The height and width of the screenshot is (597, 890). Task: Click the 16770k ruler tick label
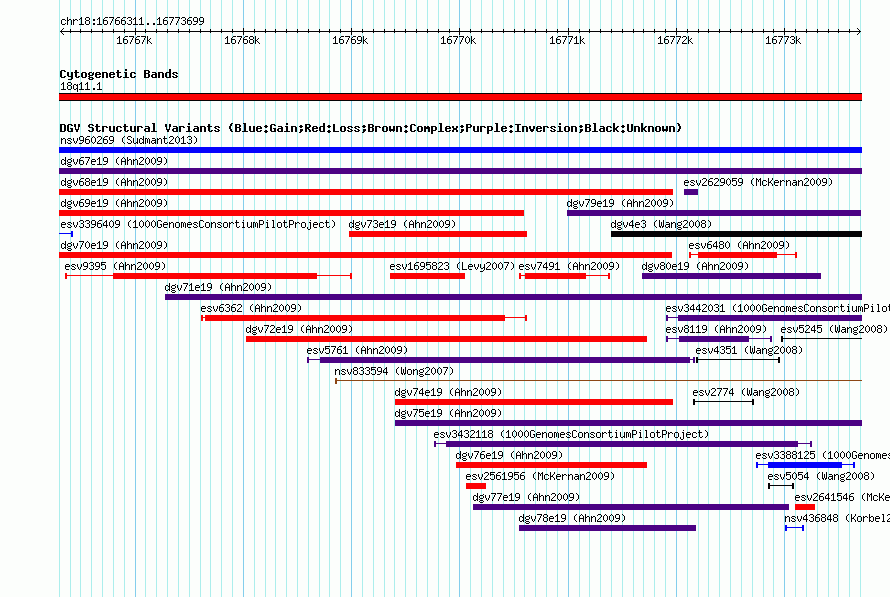point(458,40)
